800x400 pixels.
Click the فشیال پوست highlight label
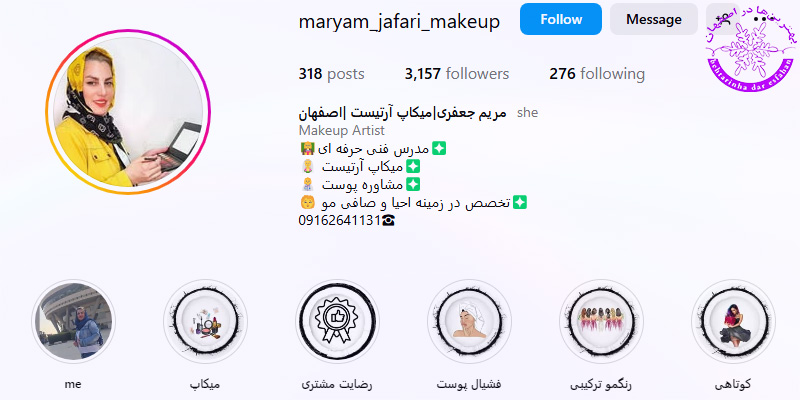469,384
